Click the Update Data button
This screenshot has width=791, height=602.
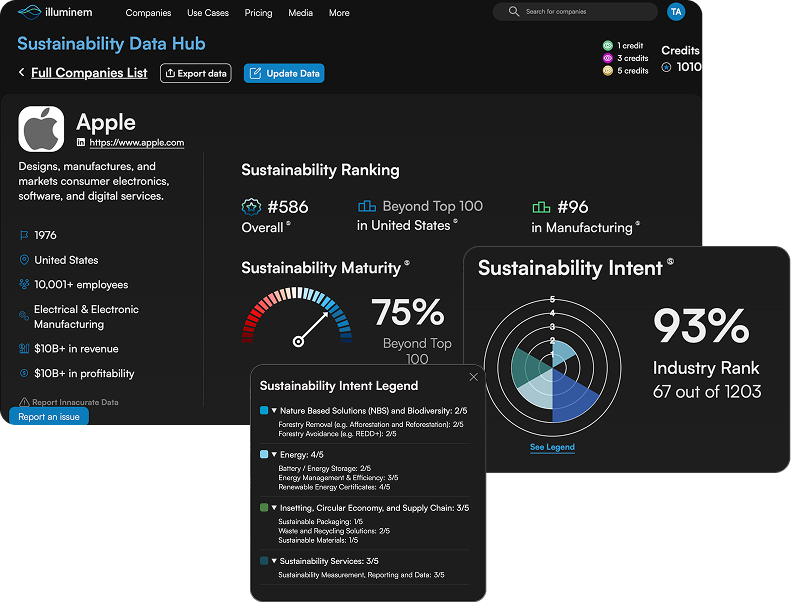(284, 73)
